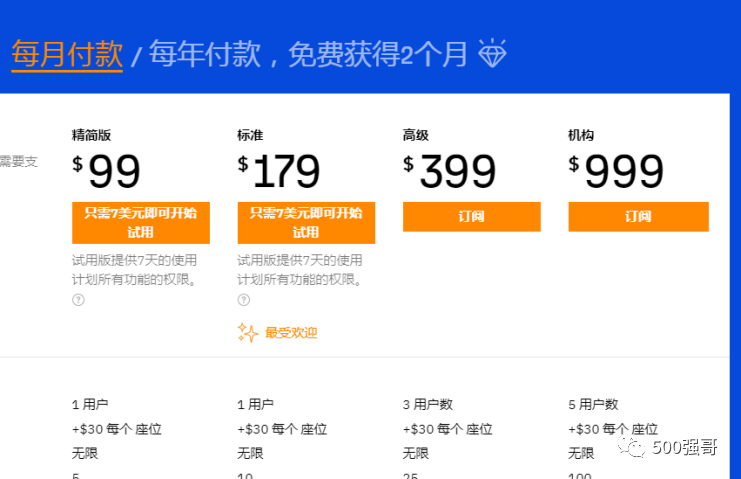Start the 标准 plan $7 trial

click(306, 222)
